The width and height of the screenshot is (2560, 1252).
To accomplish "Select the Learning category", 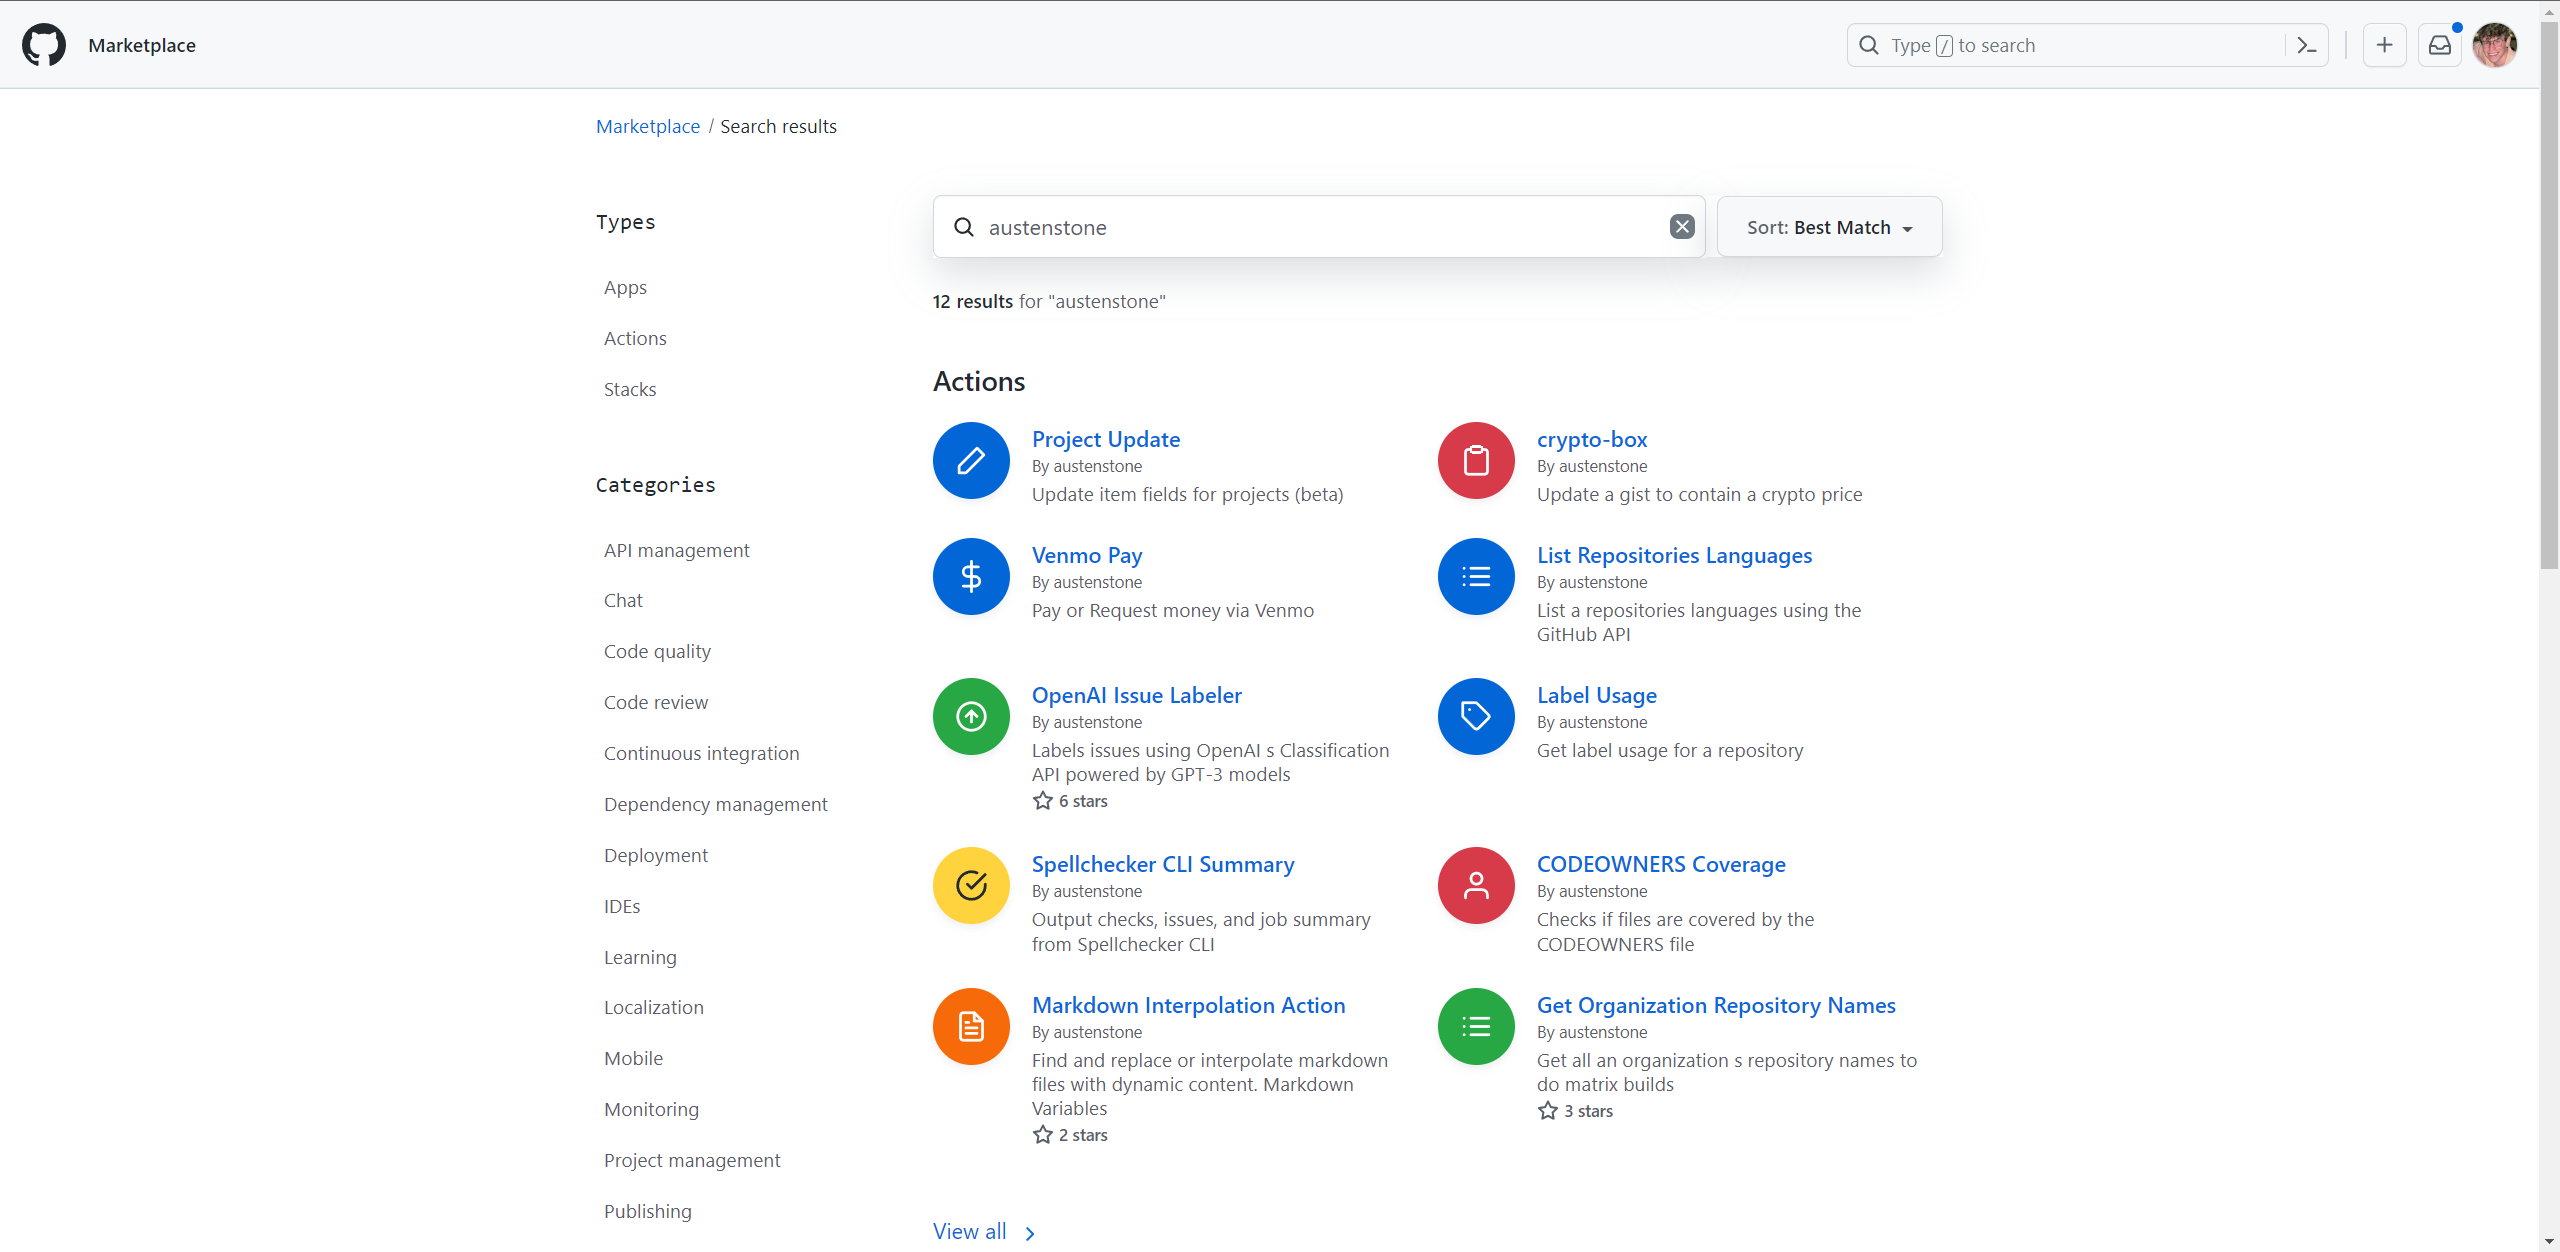I will [640, 957].
